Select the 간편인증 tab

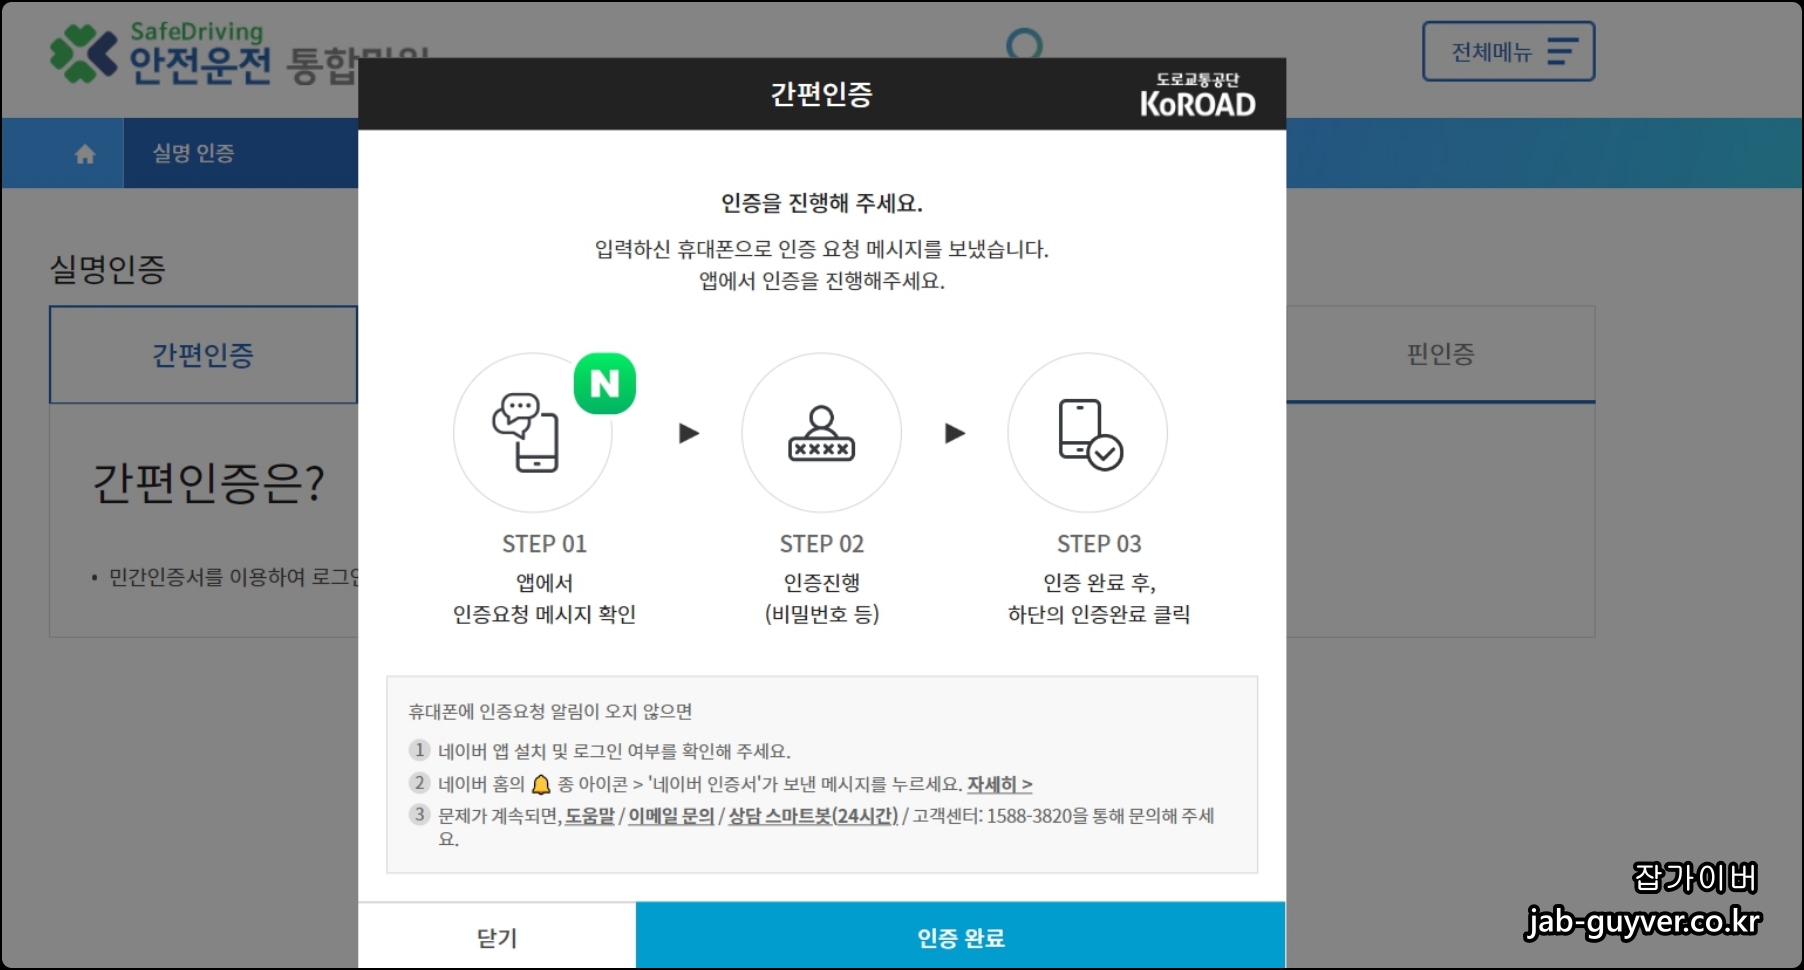(x=203, y=355)
